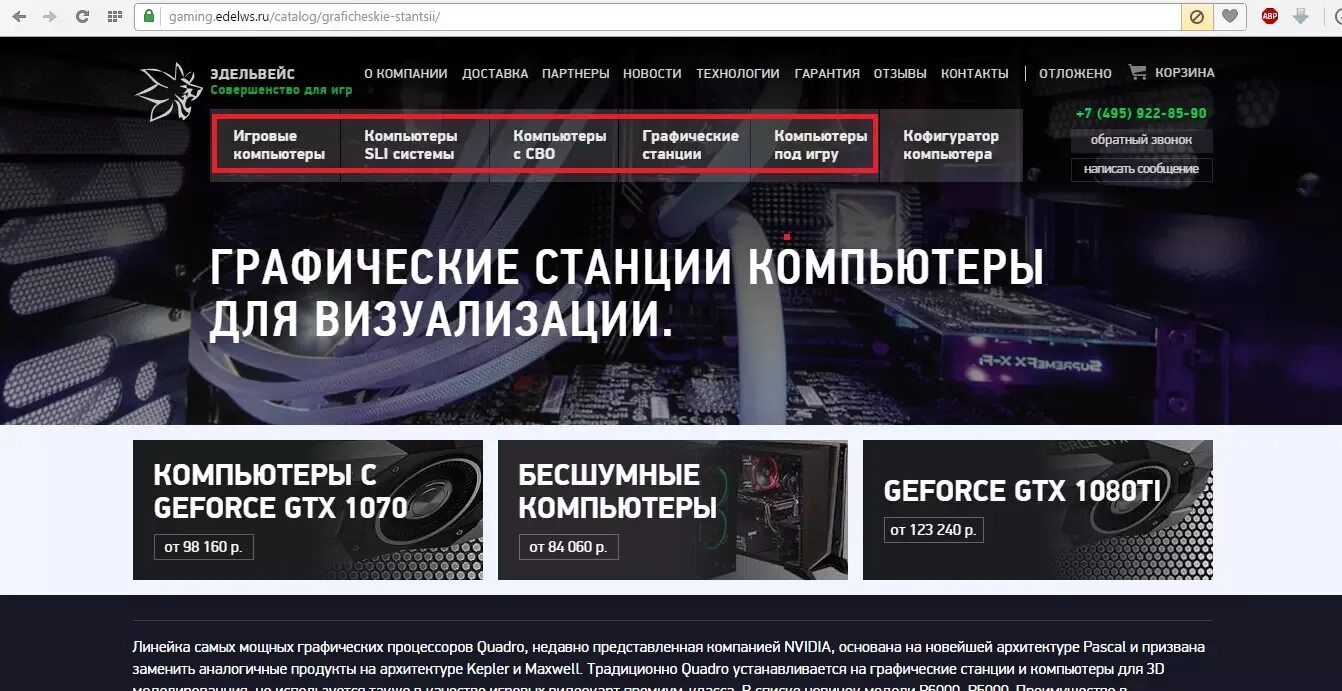
Task: Click the обратный звонок button
Action: [x=1141, y=140]
